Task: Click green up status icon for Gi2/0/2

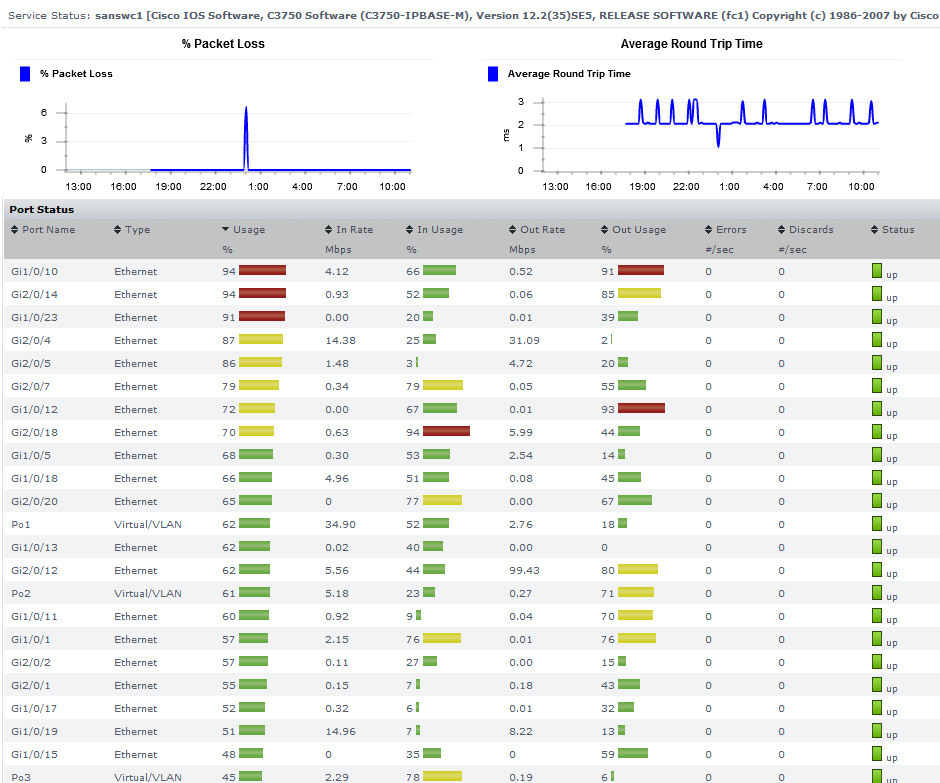Action: click(876, 661)
